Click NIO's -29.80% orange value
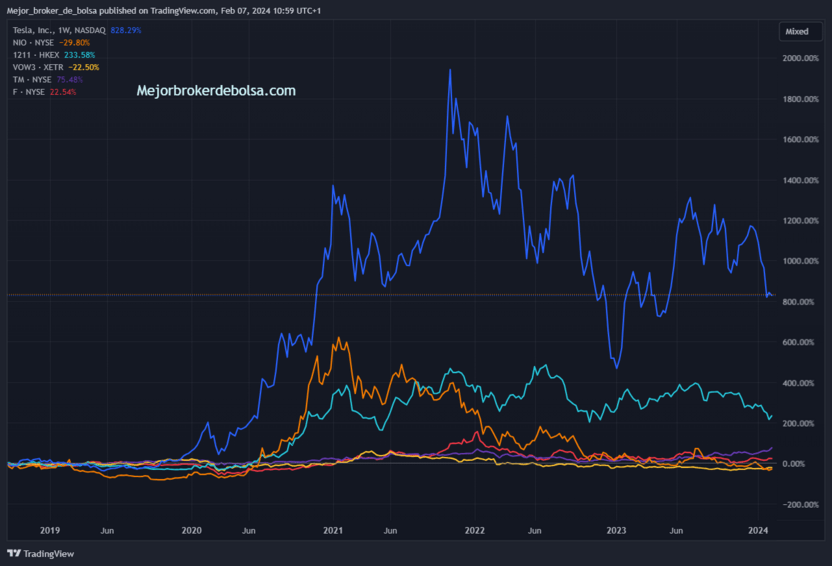 (74, 42)
